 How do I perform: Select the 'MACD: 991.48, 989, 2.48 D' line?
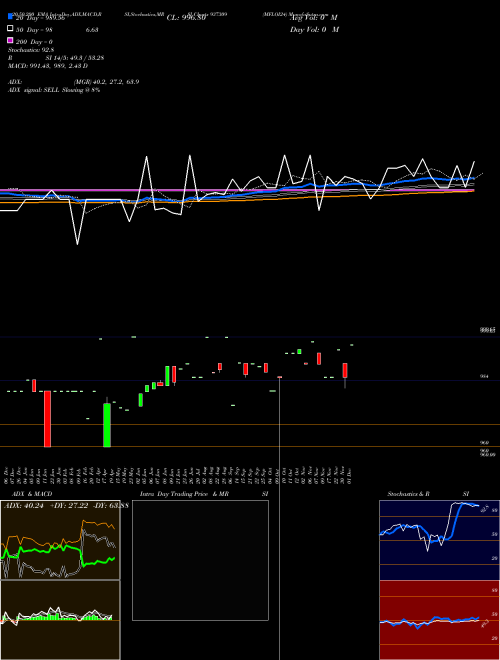[48, 66]
